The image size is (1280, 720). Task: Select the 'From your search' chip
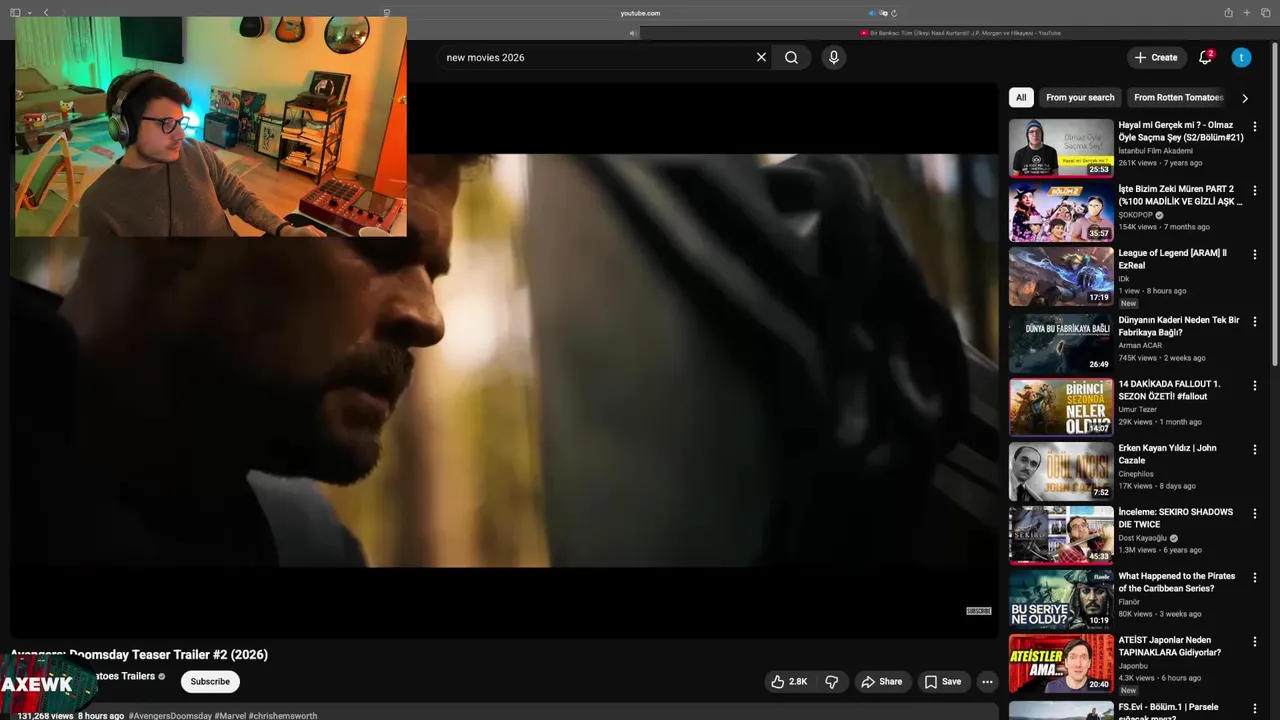pyautogui.click(x=1080, y=98)
